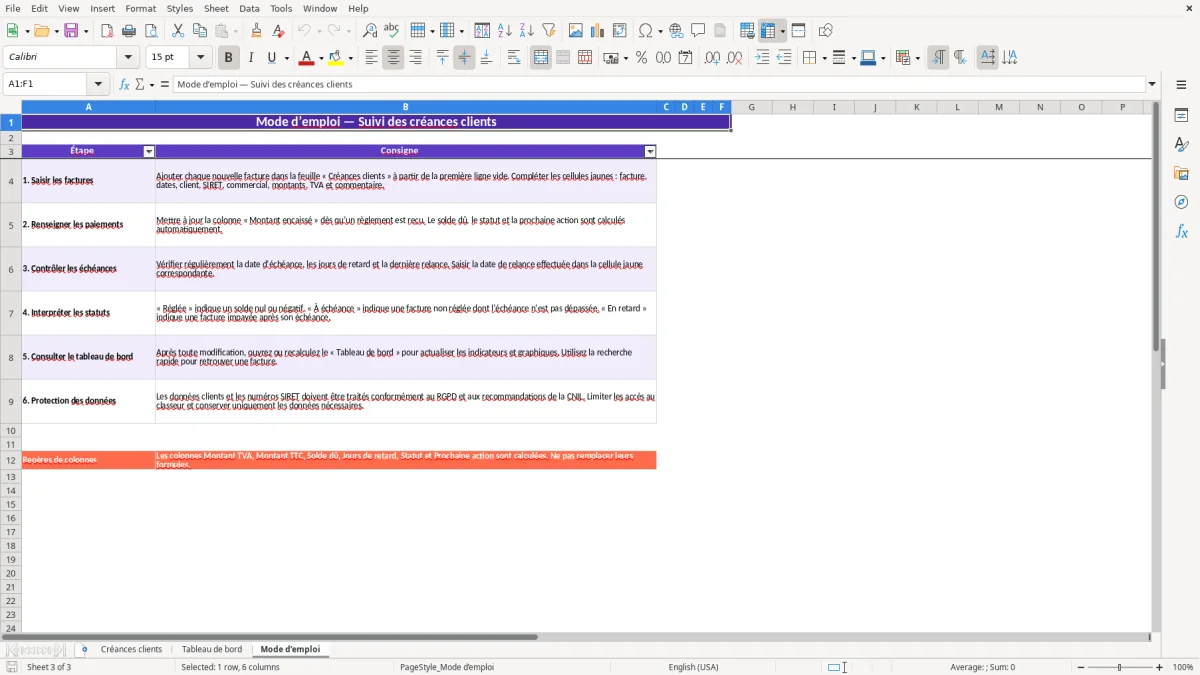Sort descending Z to A
Image resolution: width=1200 pixels, height=675 pixels.
pos(527,31)
